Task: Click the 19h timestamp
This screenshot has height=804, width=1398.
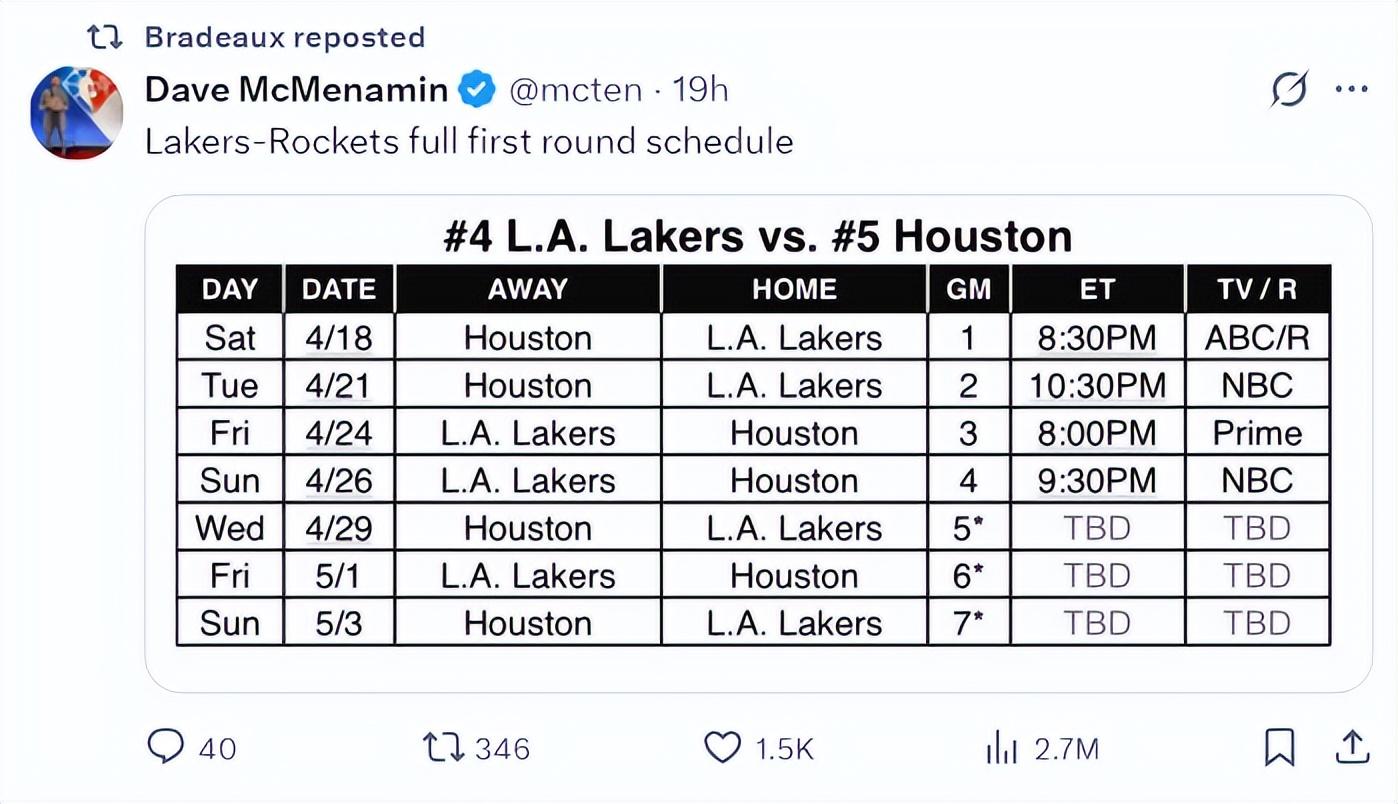Action: [x=700, y=90]
